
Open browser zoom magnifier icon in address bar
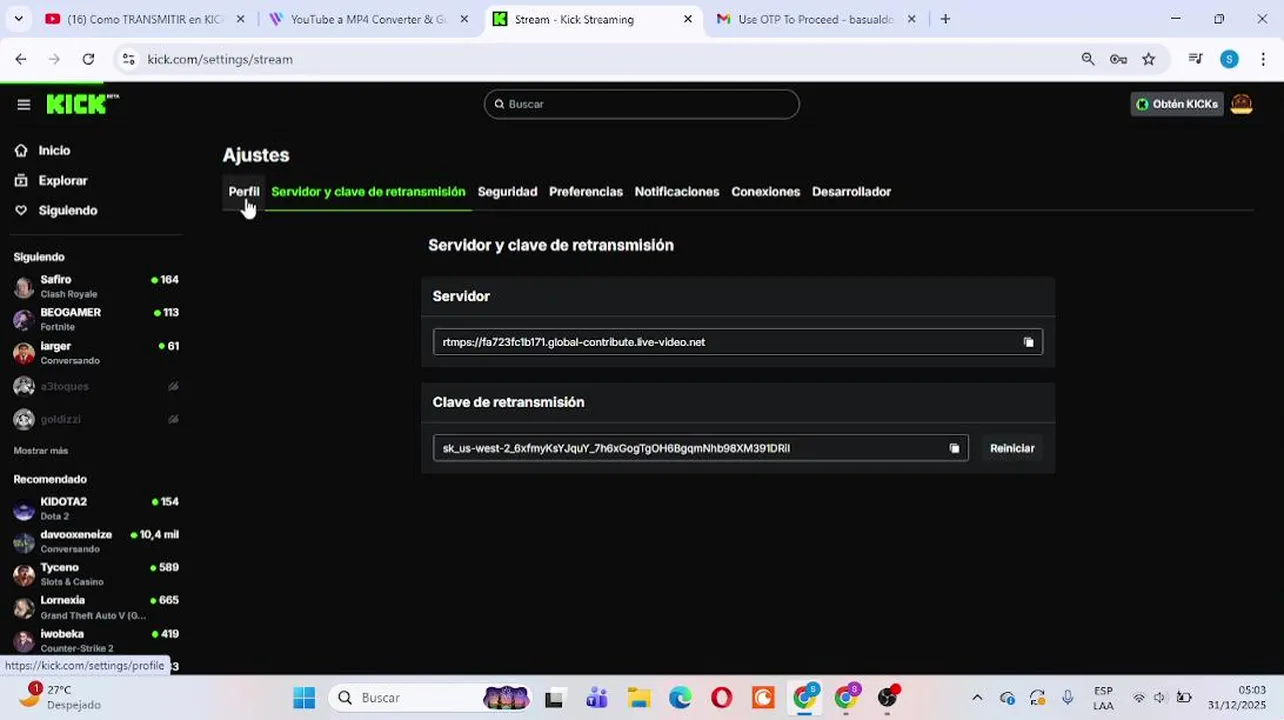1088,59
